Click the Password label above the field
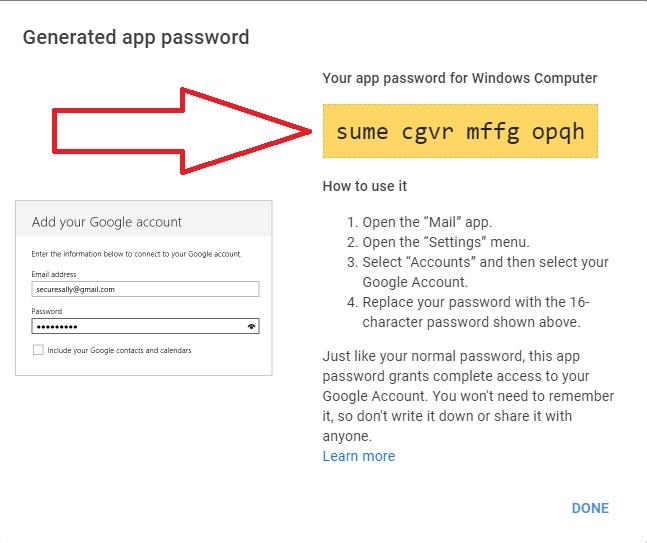Screen dimensions: 647x543 click(x=47, y=312)
